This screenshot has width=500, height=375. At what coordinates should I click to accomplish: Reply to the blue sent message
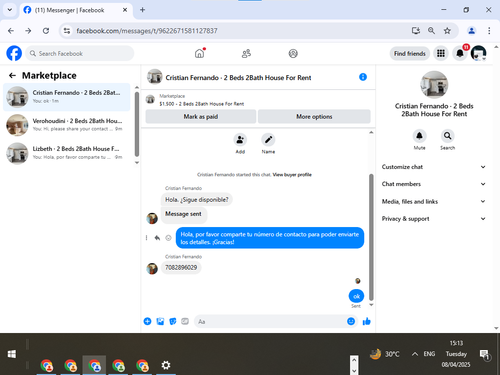157,238
